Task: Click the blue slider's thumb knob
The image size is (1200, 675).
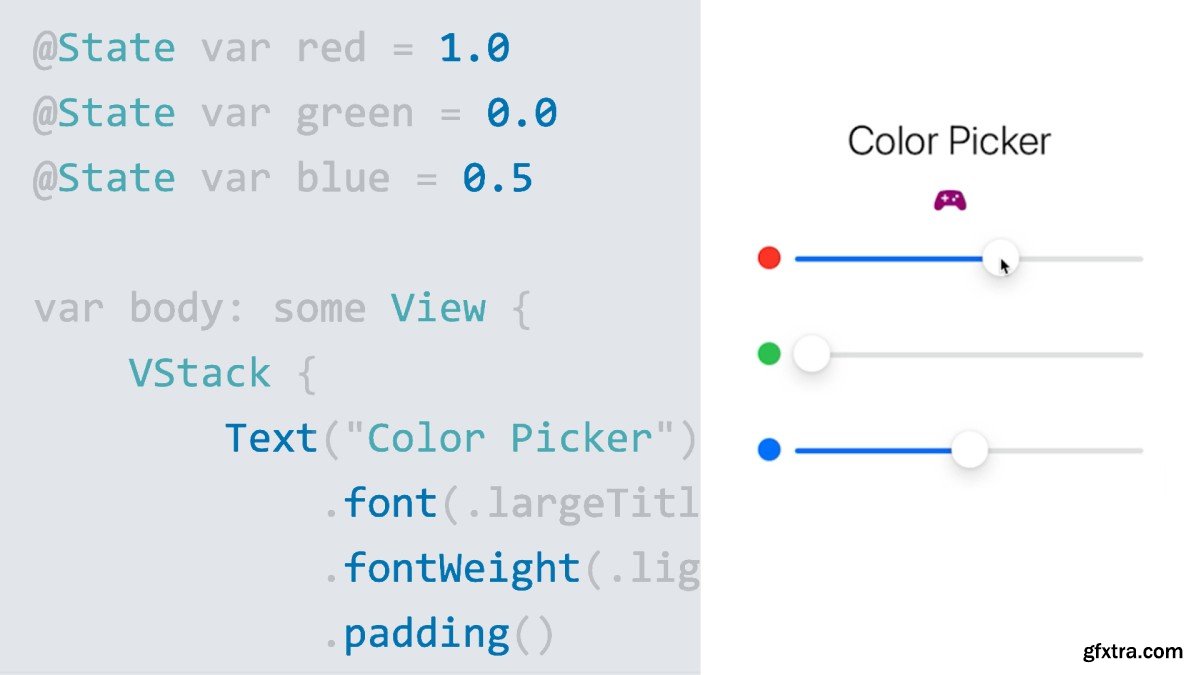Action: 968,450
